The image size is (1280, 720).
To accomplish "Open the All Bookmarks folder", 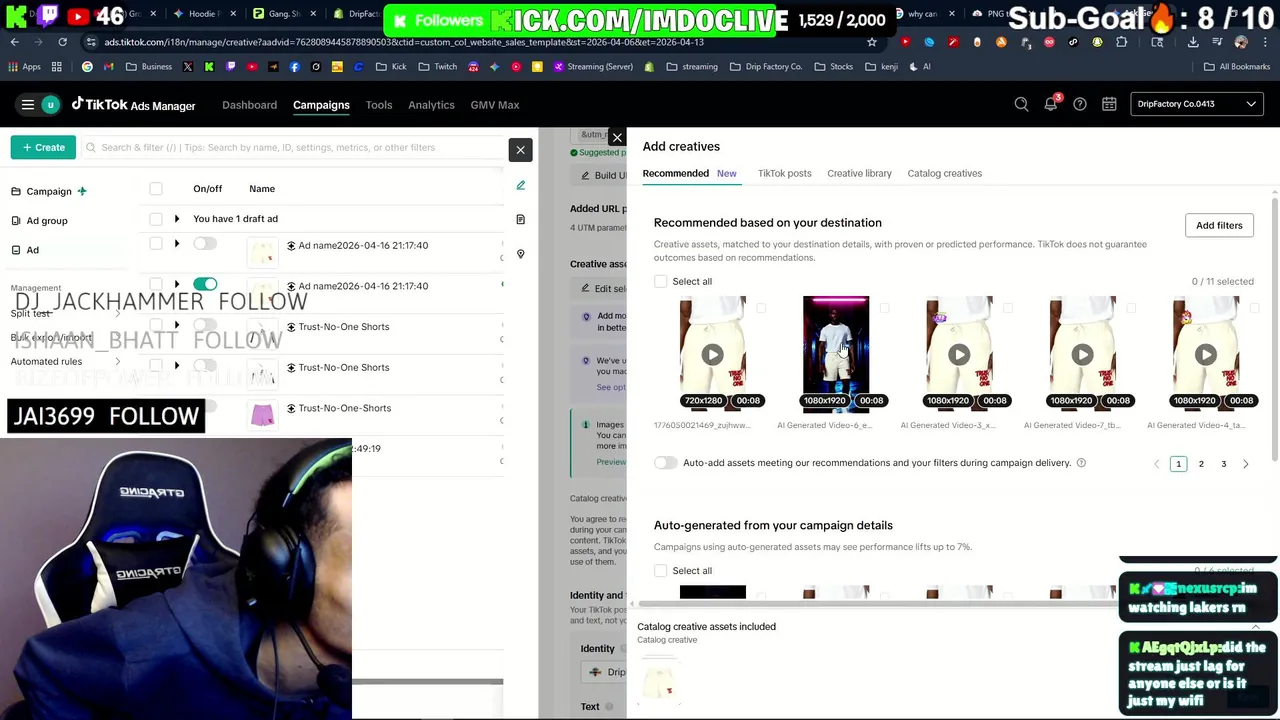I will coord(1236,66).
